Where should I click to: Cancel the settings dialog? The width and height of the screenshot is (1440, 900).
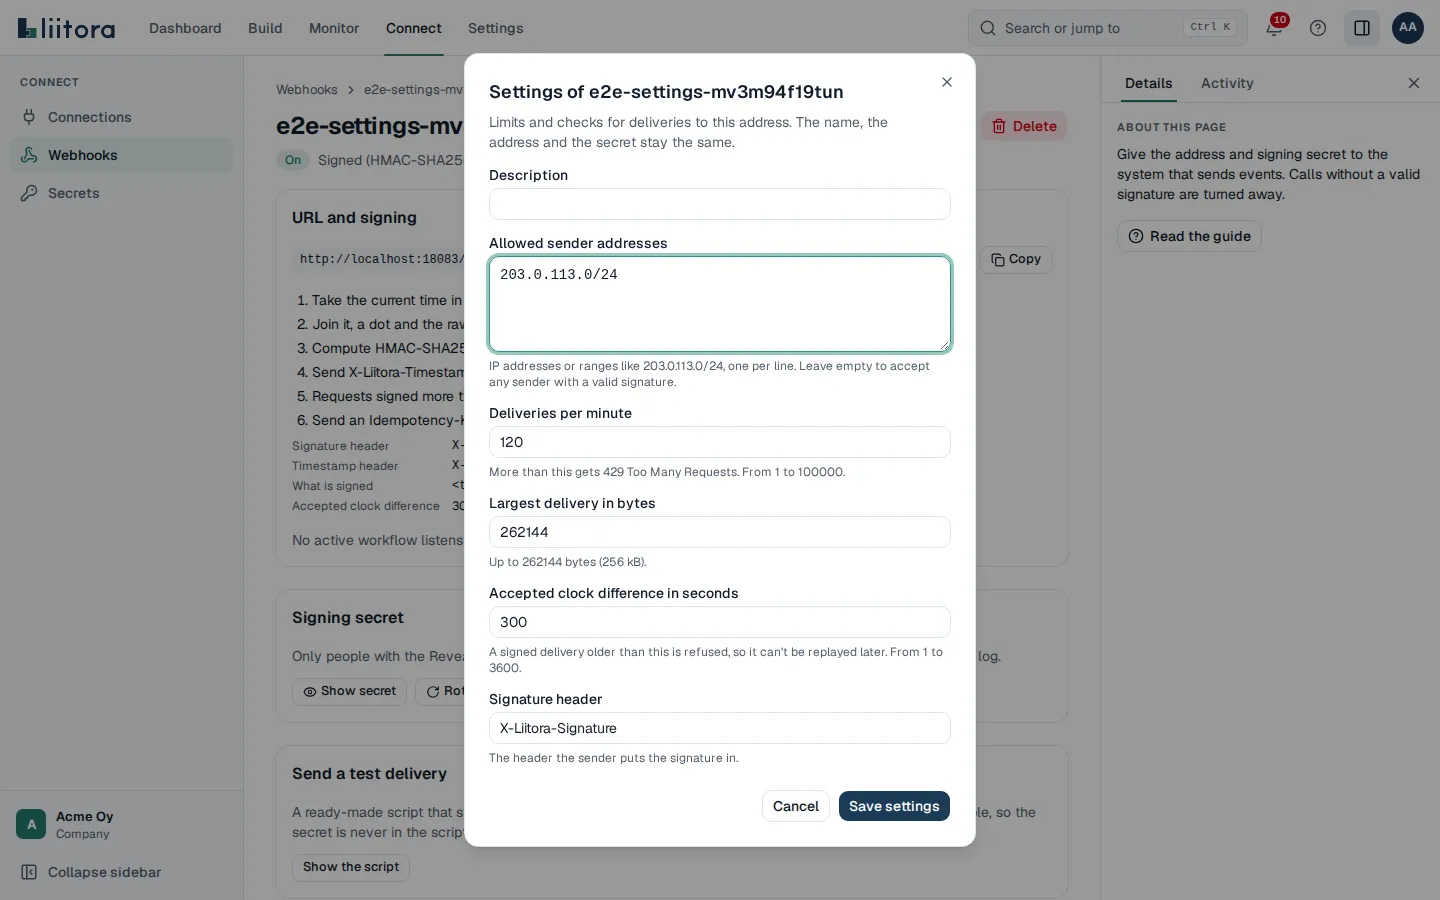pos(796,806)
